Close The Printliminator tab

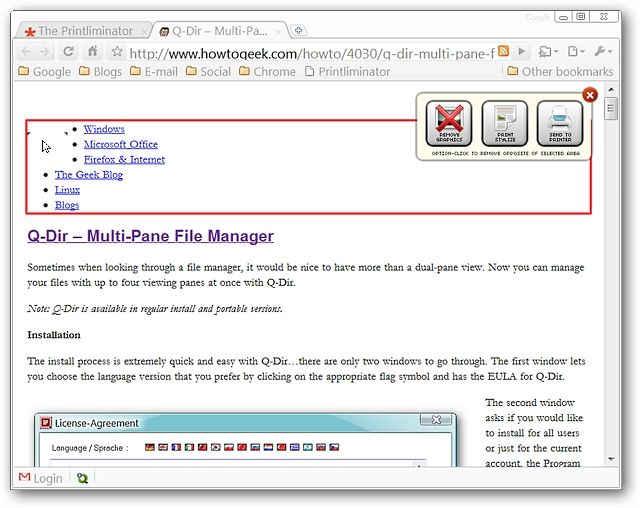click(x=144, y=31)
